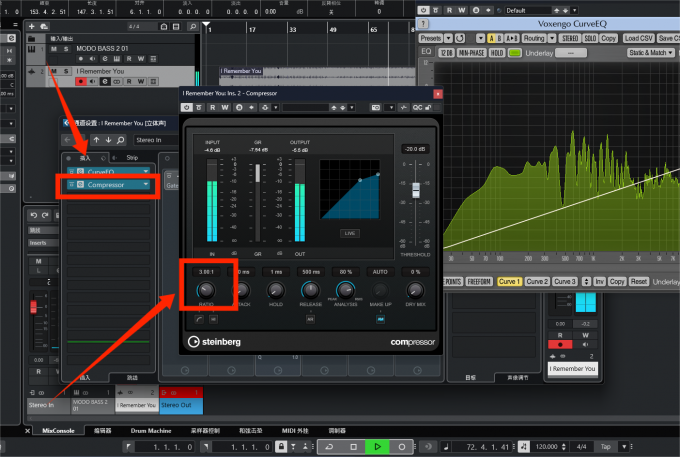This screenshot has height=457, width=680.
Task: Select Curve 3 in CurveEQ
Action: pos(565,281)
